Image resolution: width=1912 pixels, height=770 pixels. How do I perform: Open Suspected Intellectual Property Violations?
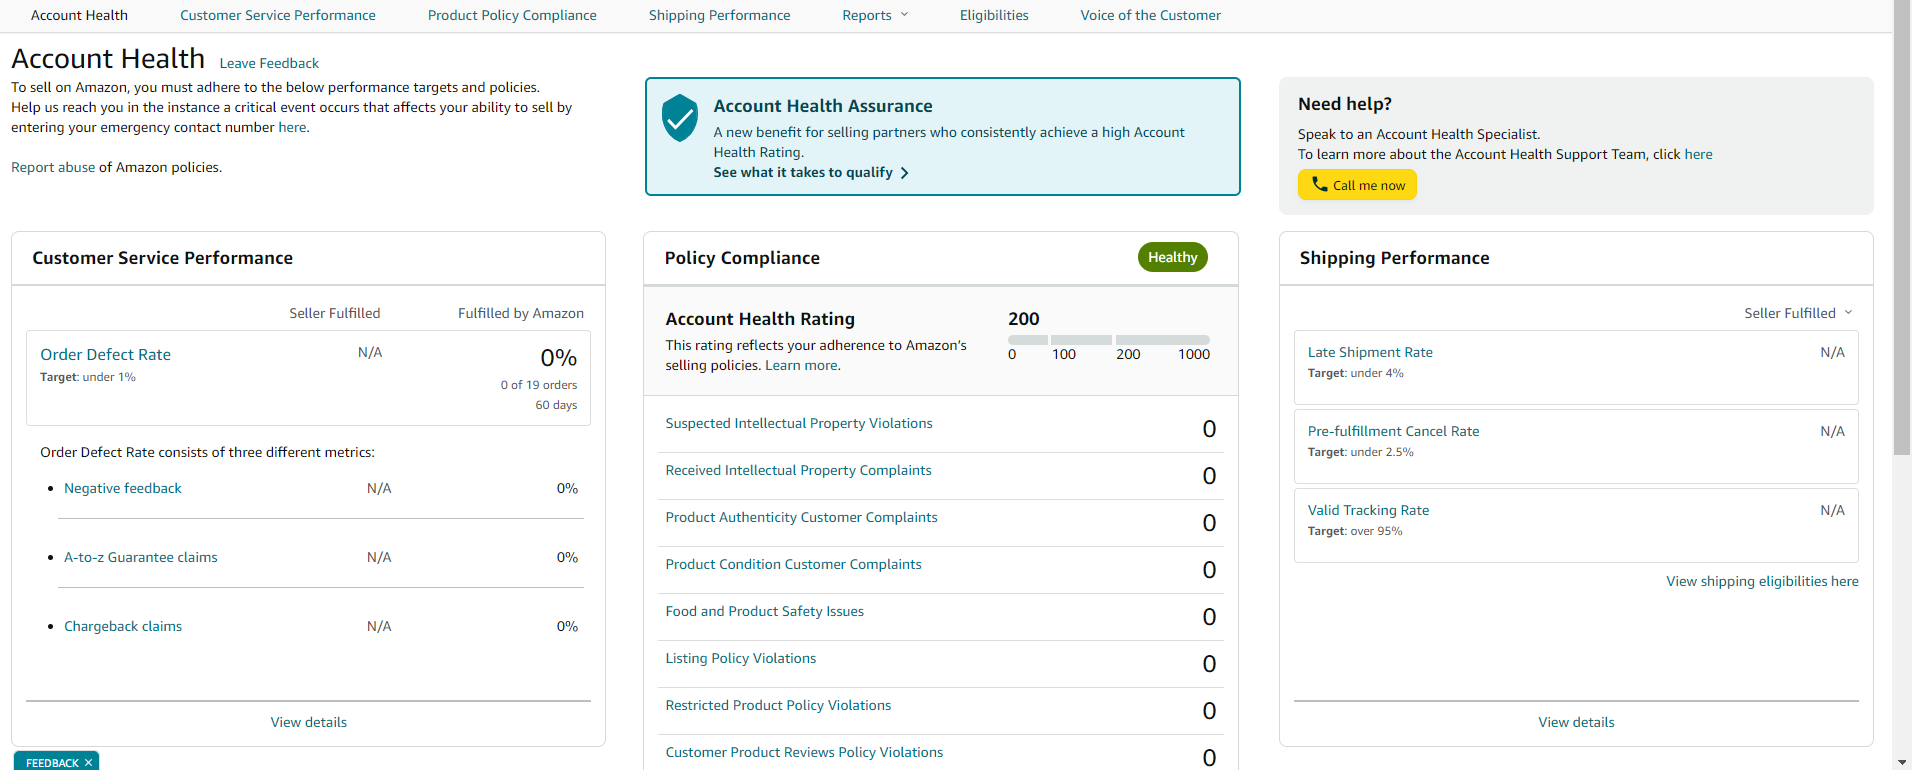[799, 423]
